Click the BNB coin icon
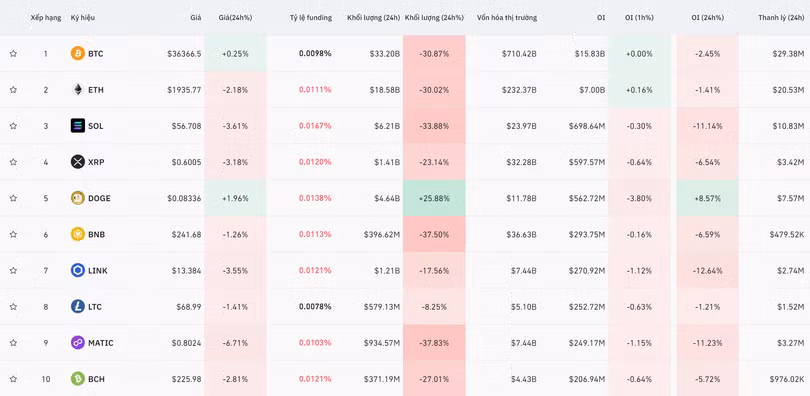810x396 pixels. click(77, 234)
